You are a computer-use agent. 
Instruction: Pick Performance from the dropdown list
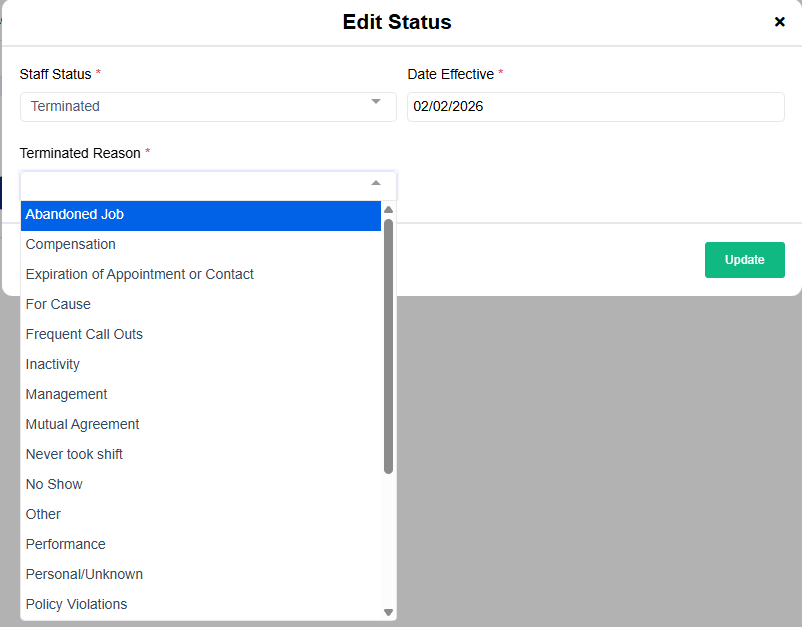pyautogui.click(x=200, y=544)
